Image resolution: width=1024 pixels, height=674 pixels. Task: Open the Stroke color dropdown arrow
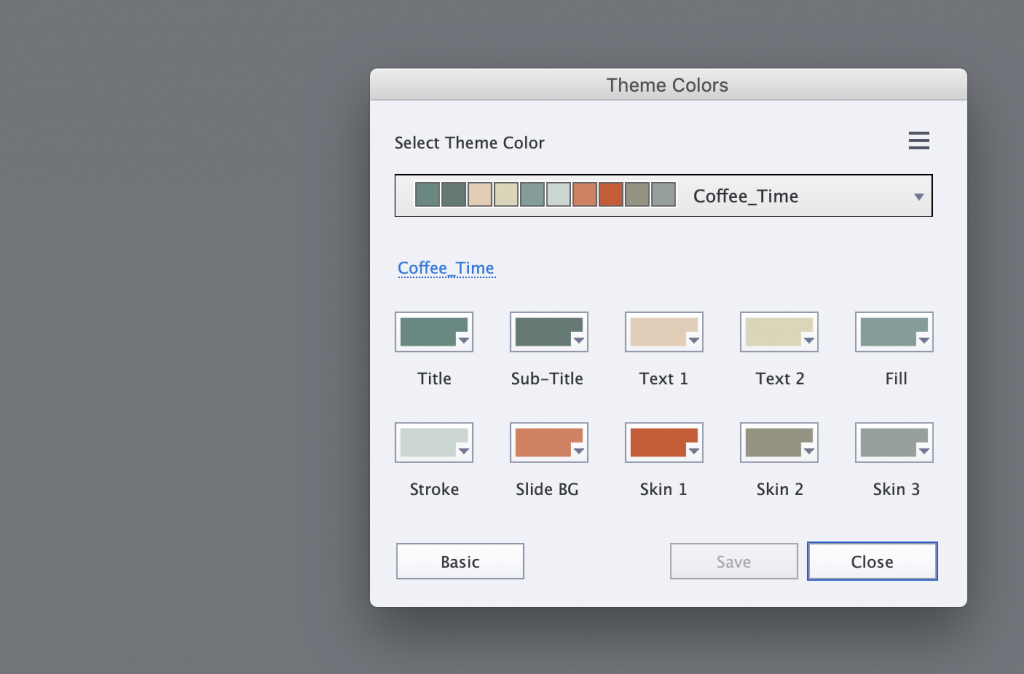coord(463,451)
